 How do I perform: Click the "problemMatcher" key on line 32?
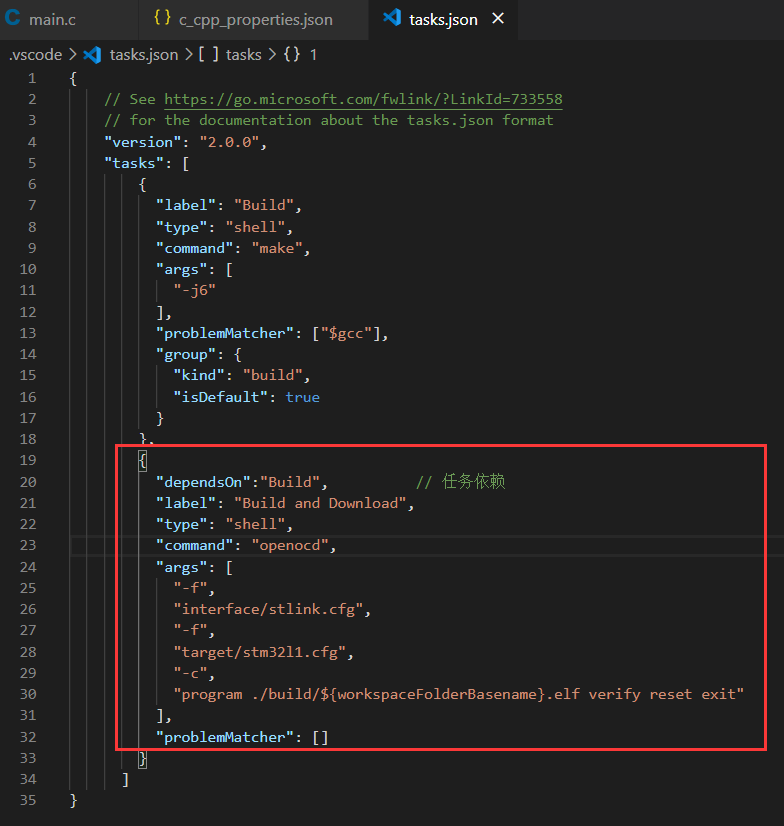point(224,737)
